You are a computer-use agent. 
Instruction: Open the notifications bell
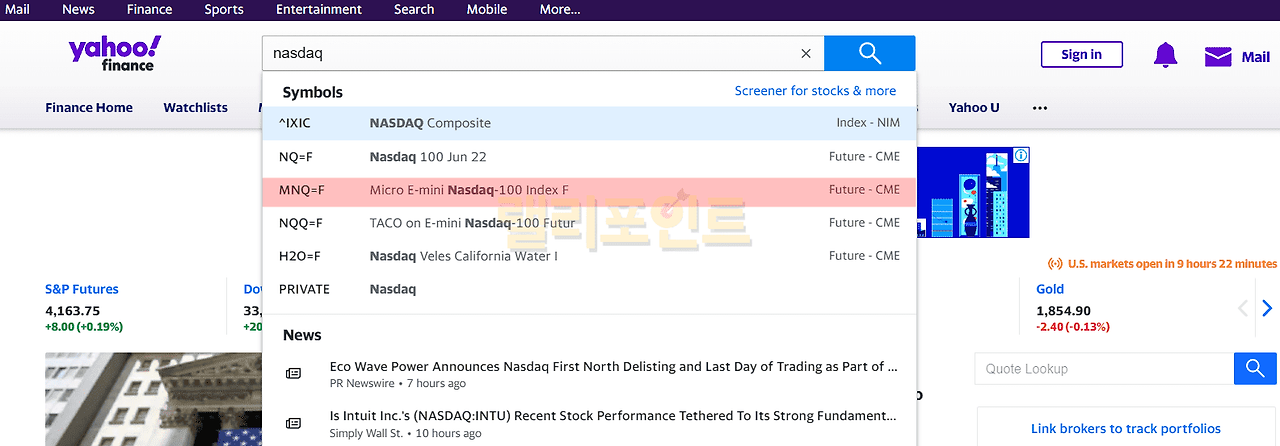tap(1165, 55)
